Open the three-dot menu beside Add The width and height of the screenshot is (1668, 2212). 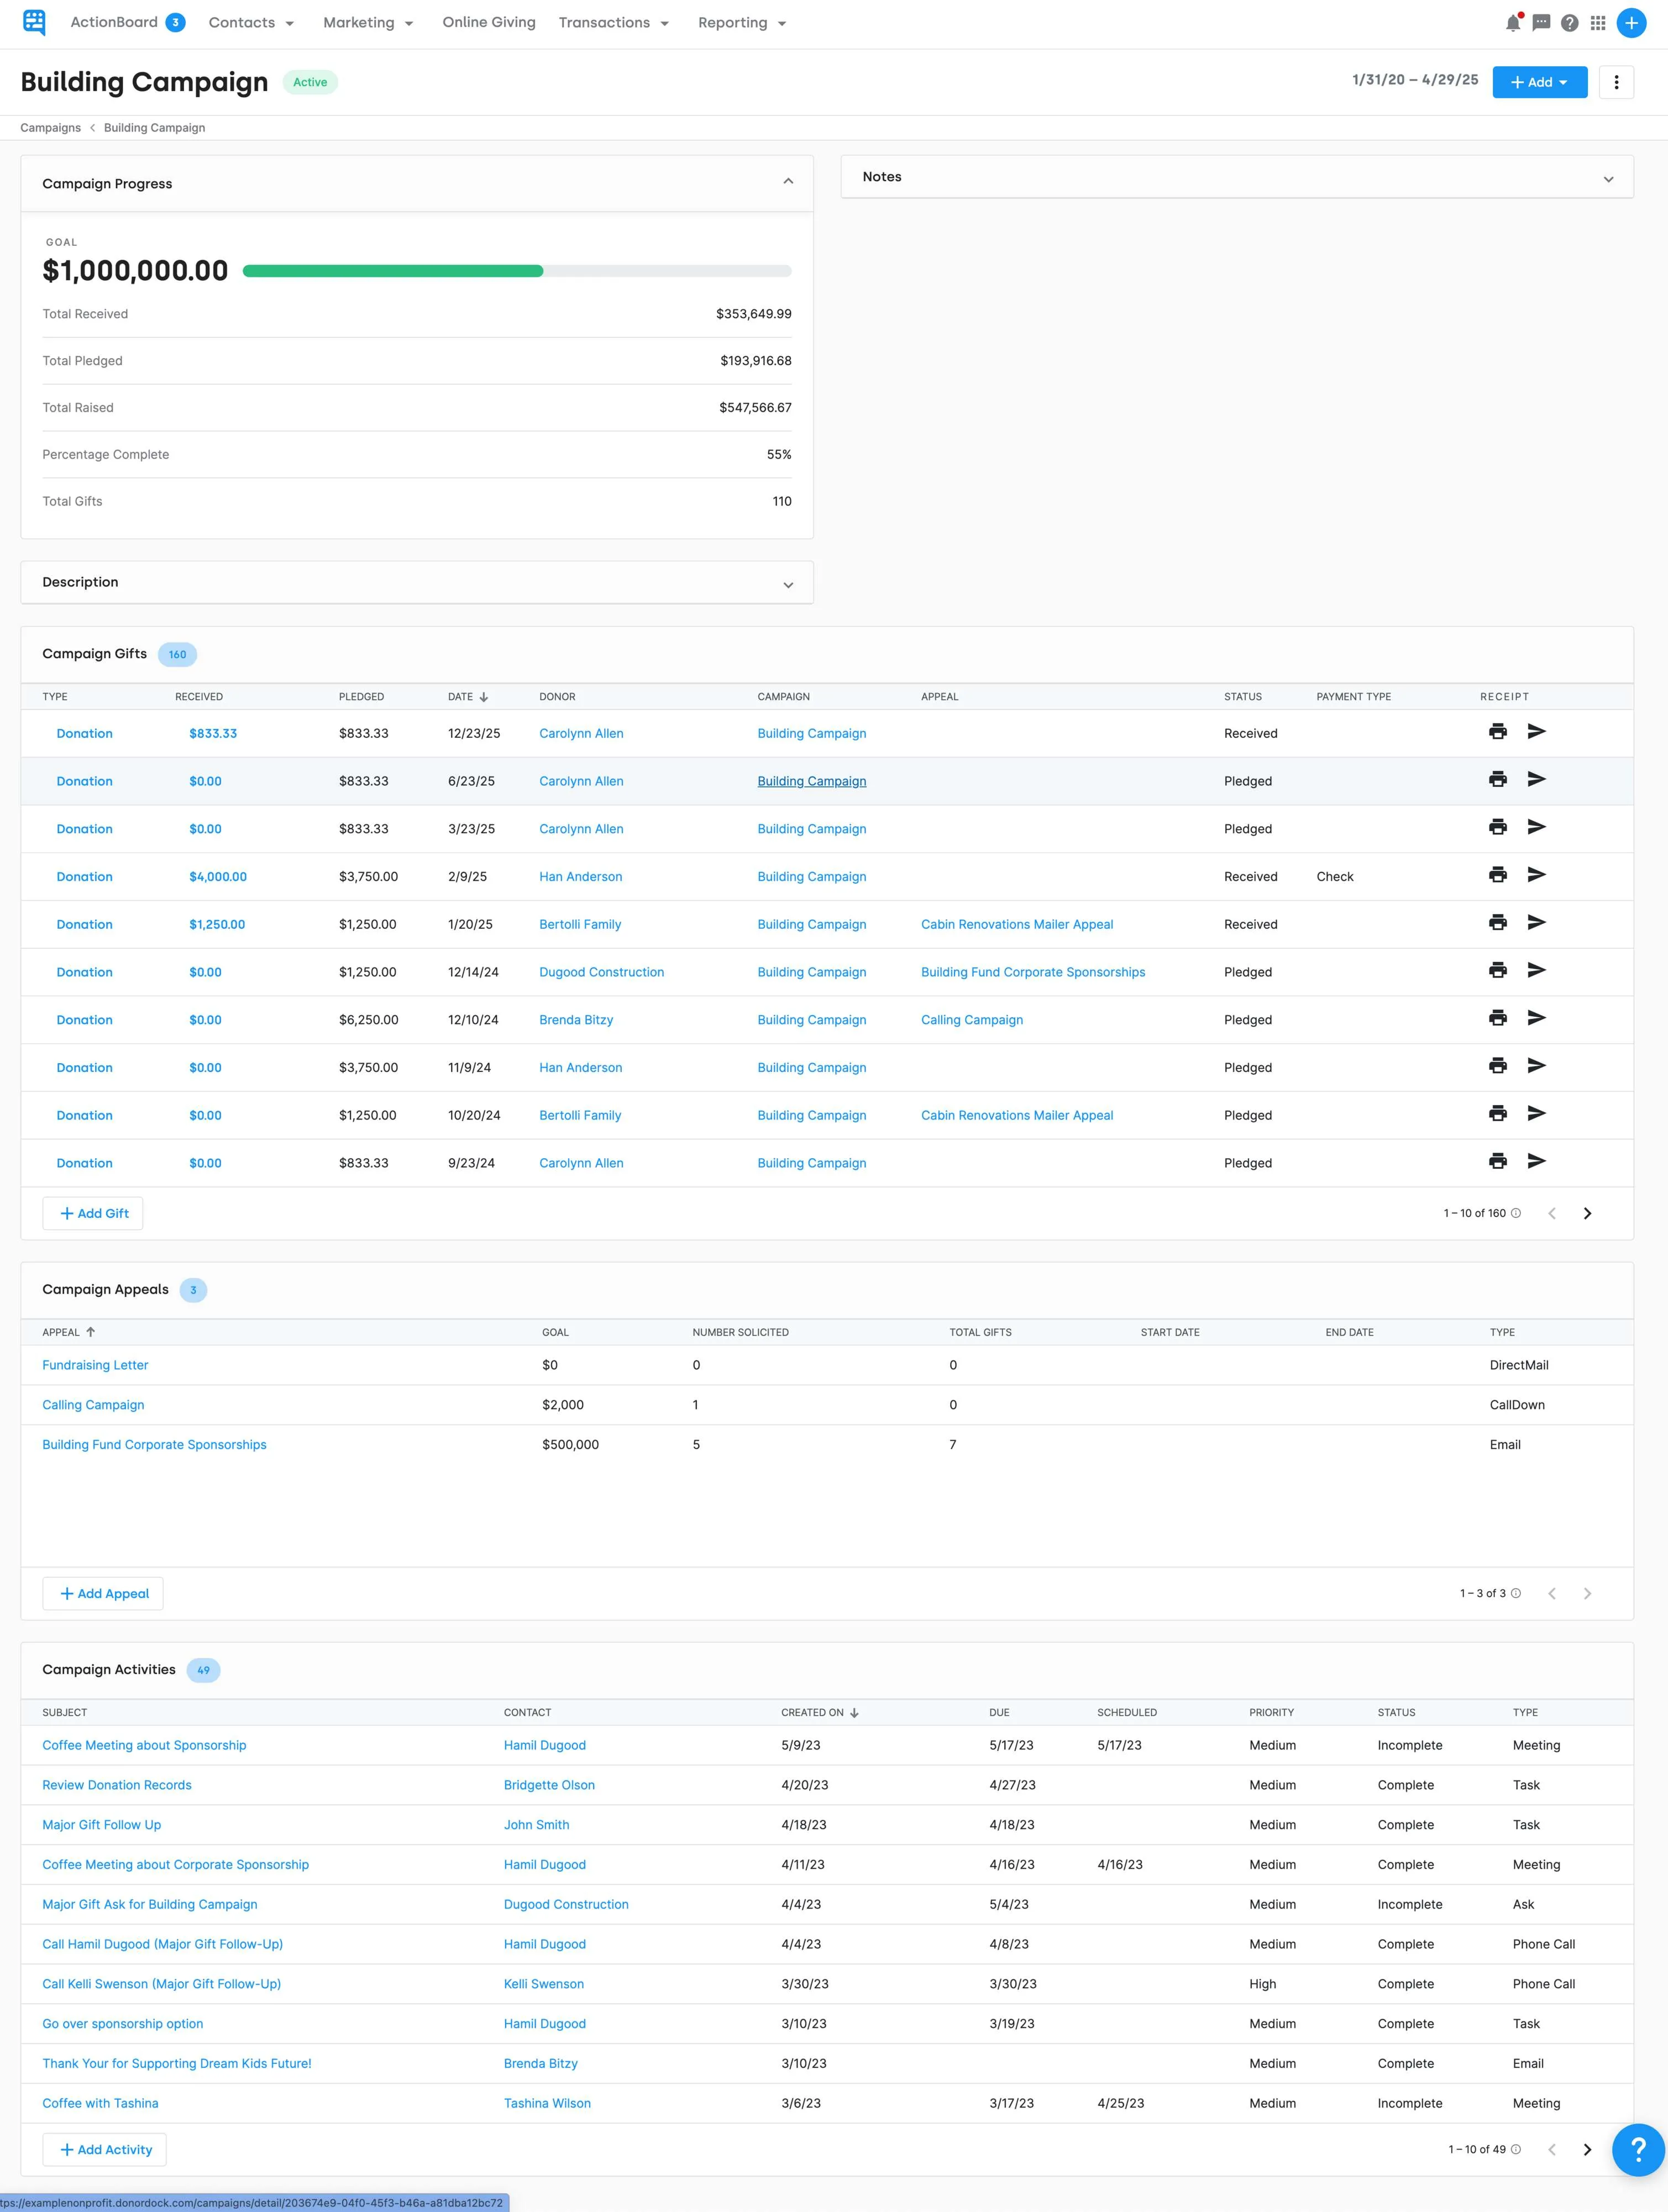[1616, 82]
